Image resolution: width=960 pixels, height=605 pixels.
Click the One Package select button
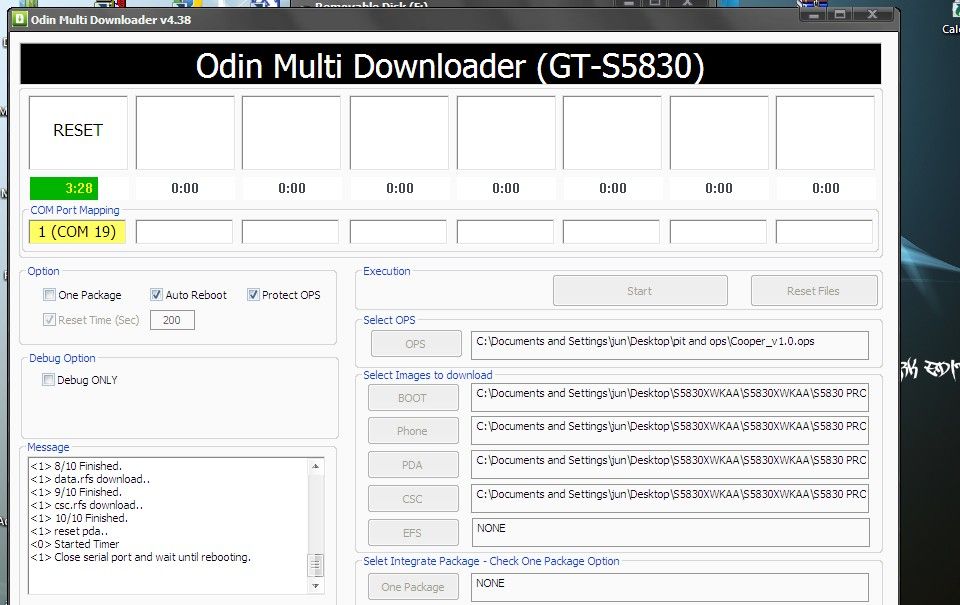point(413,587)
